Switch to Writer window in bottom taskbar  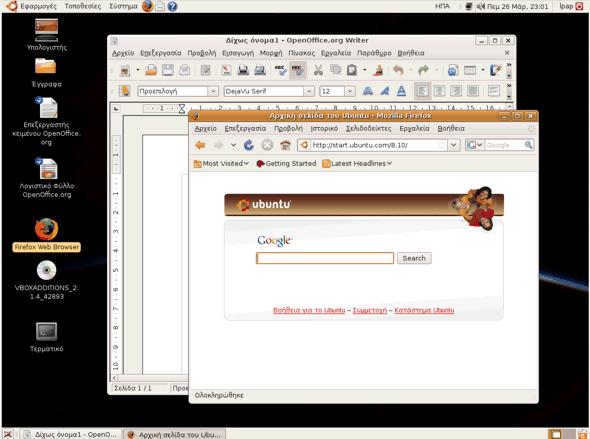[71, 434]
